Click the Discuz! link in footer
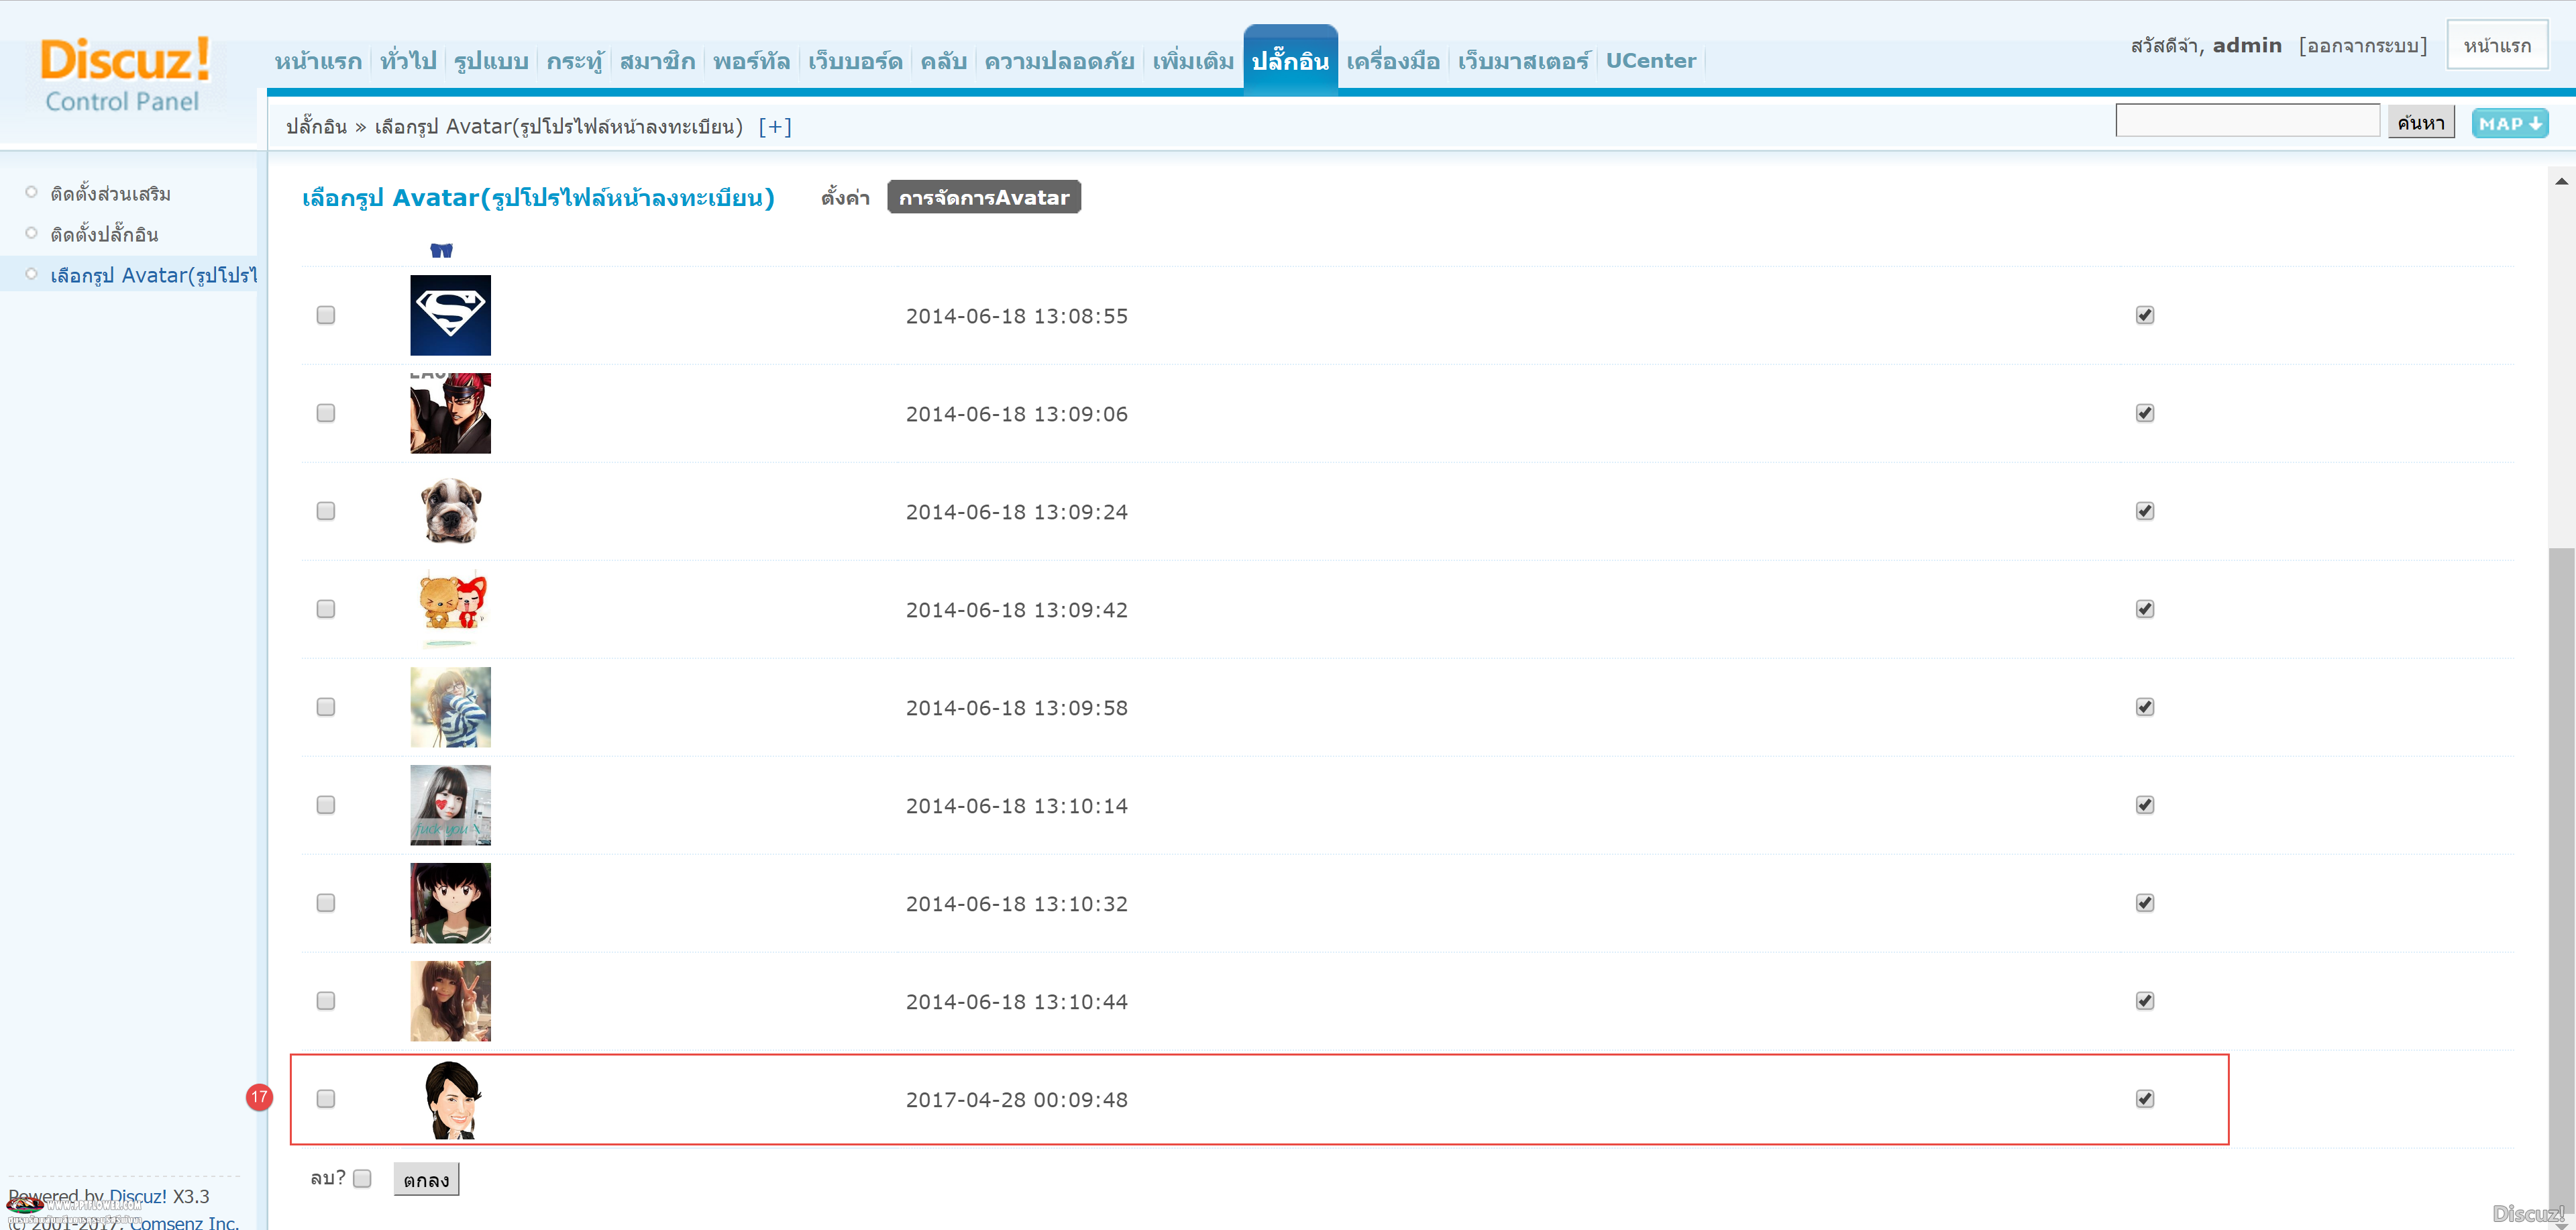The width and height of the screenshot is (2576, 1230). pos(138,1196)
